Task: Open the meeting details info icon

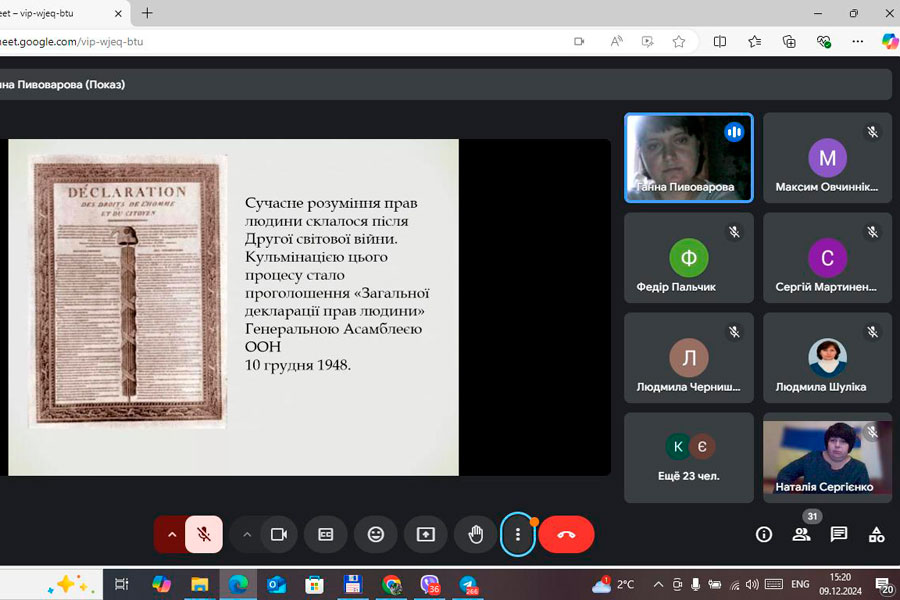Action: point(764,534)
